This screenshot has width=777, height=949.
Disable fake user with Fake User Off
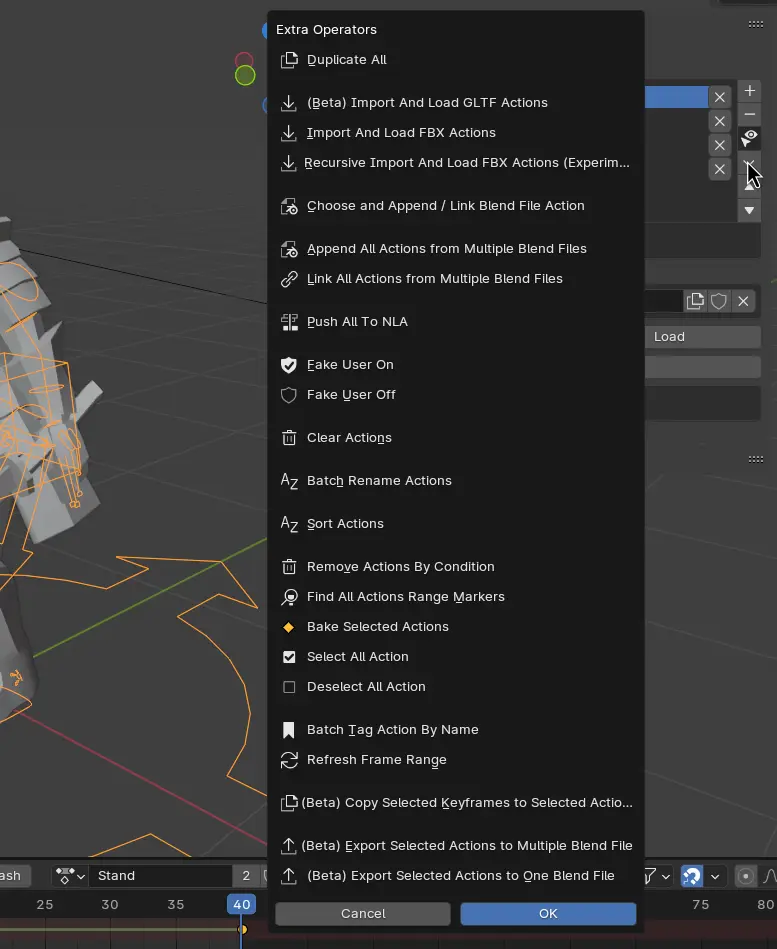[x=351, y=395]
